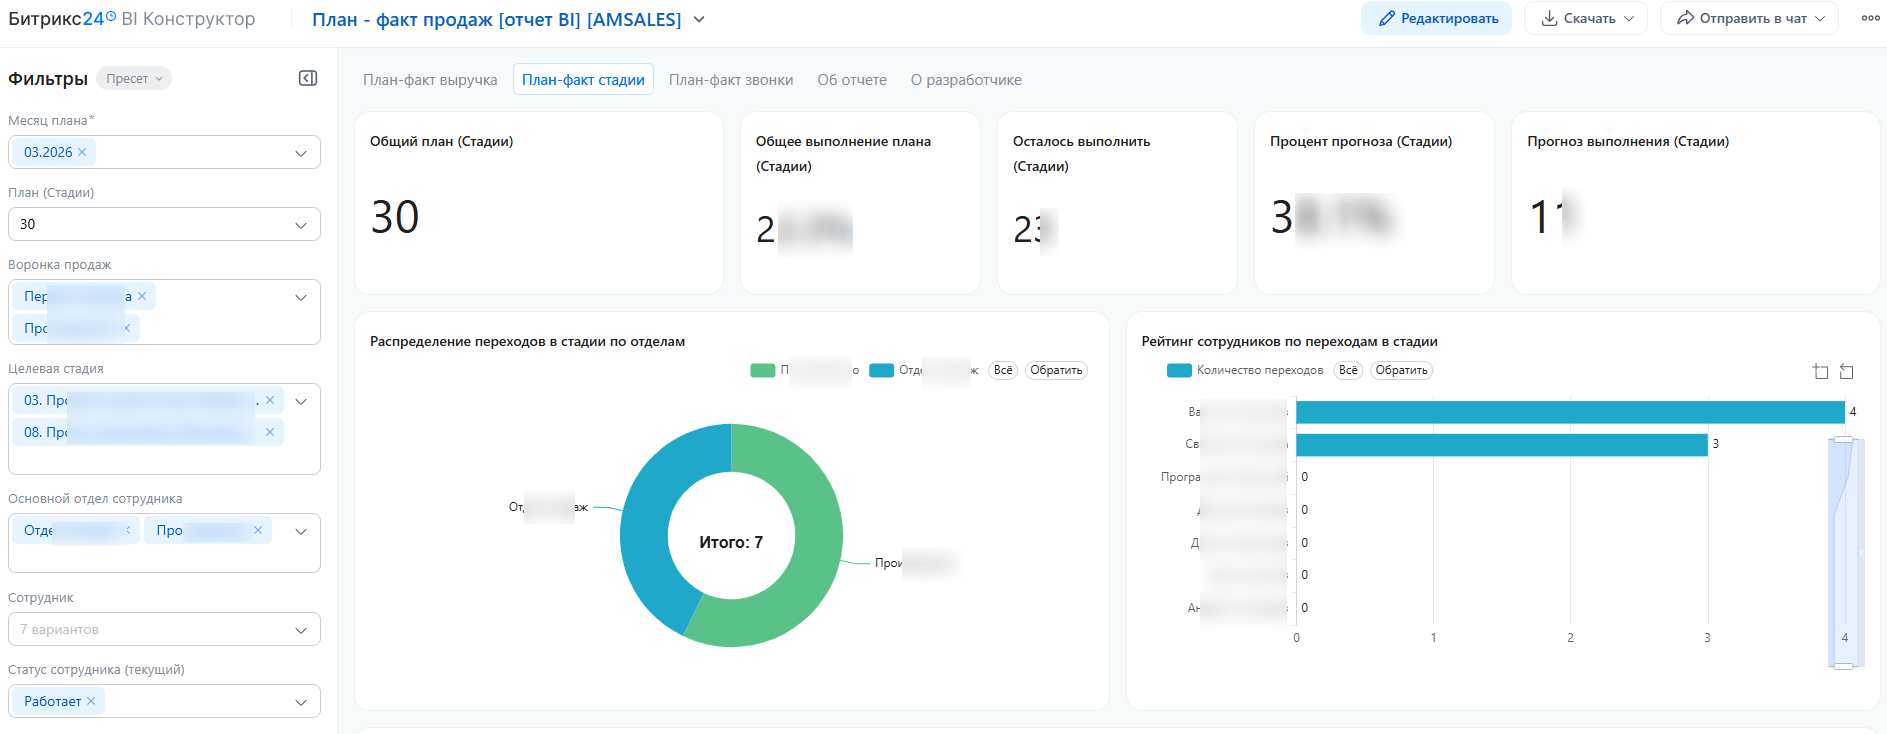Click the top handle of the rating chart zoom slider
Viewport: 1887px width, 734px height.
pos(1843,439)
